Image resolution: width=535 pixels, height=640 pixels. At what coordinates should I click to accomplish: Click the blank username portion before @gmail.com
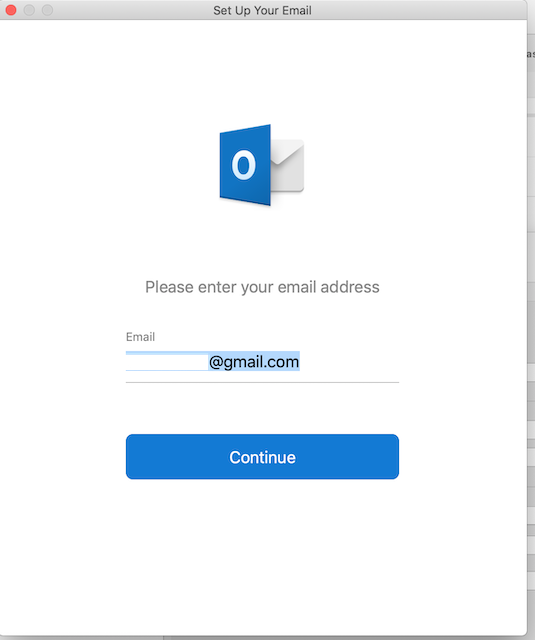tap(167, 362)
